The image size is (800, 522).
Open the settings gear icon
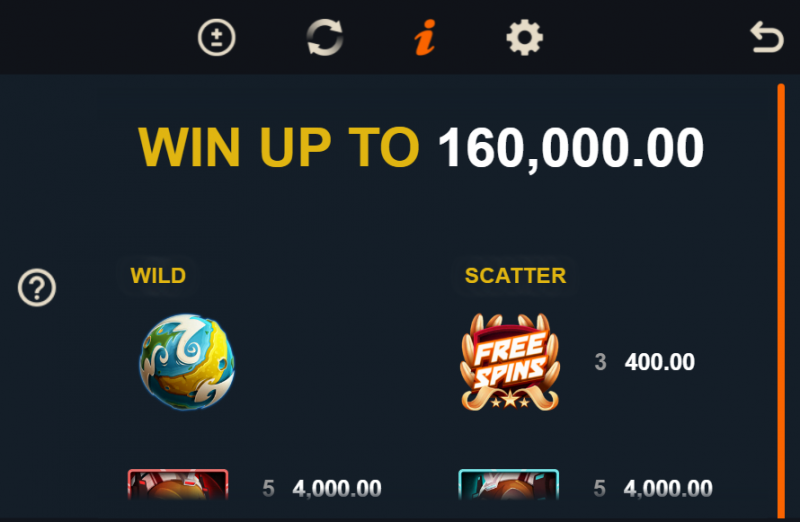pyautogui.click(x=524, y=37)
